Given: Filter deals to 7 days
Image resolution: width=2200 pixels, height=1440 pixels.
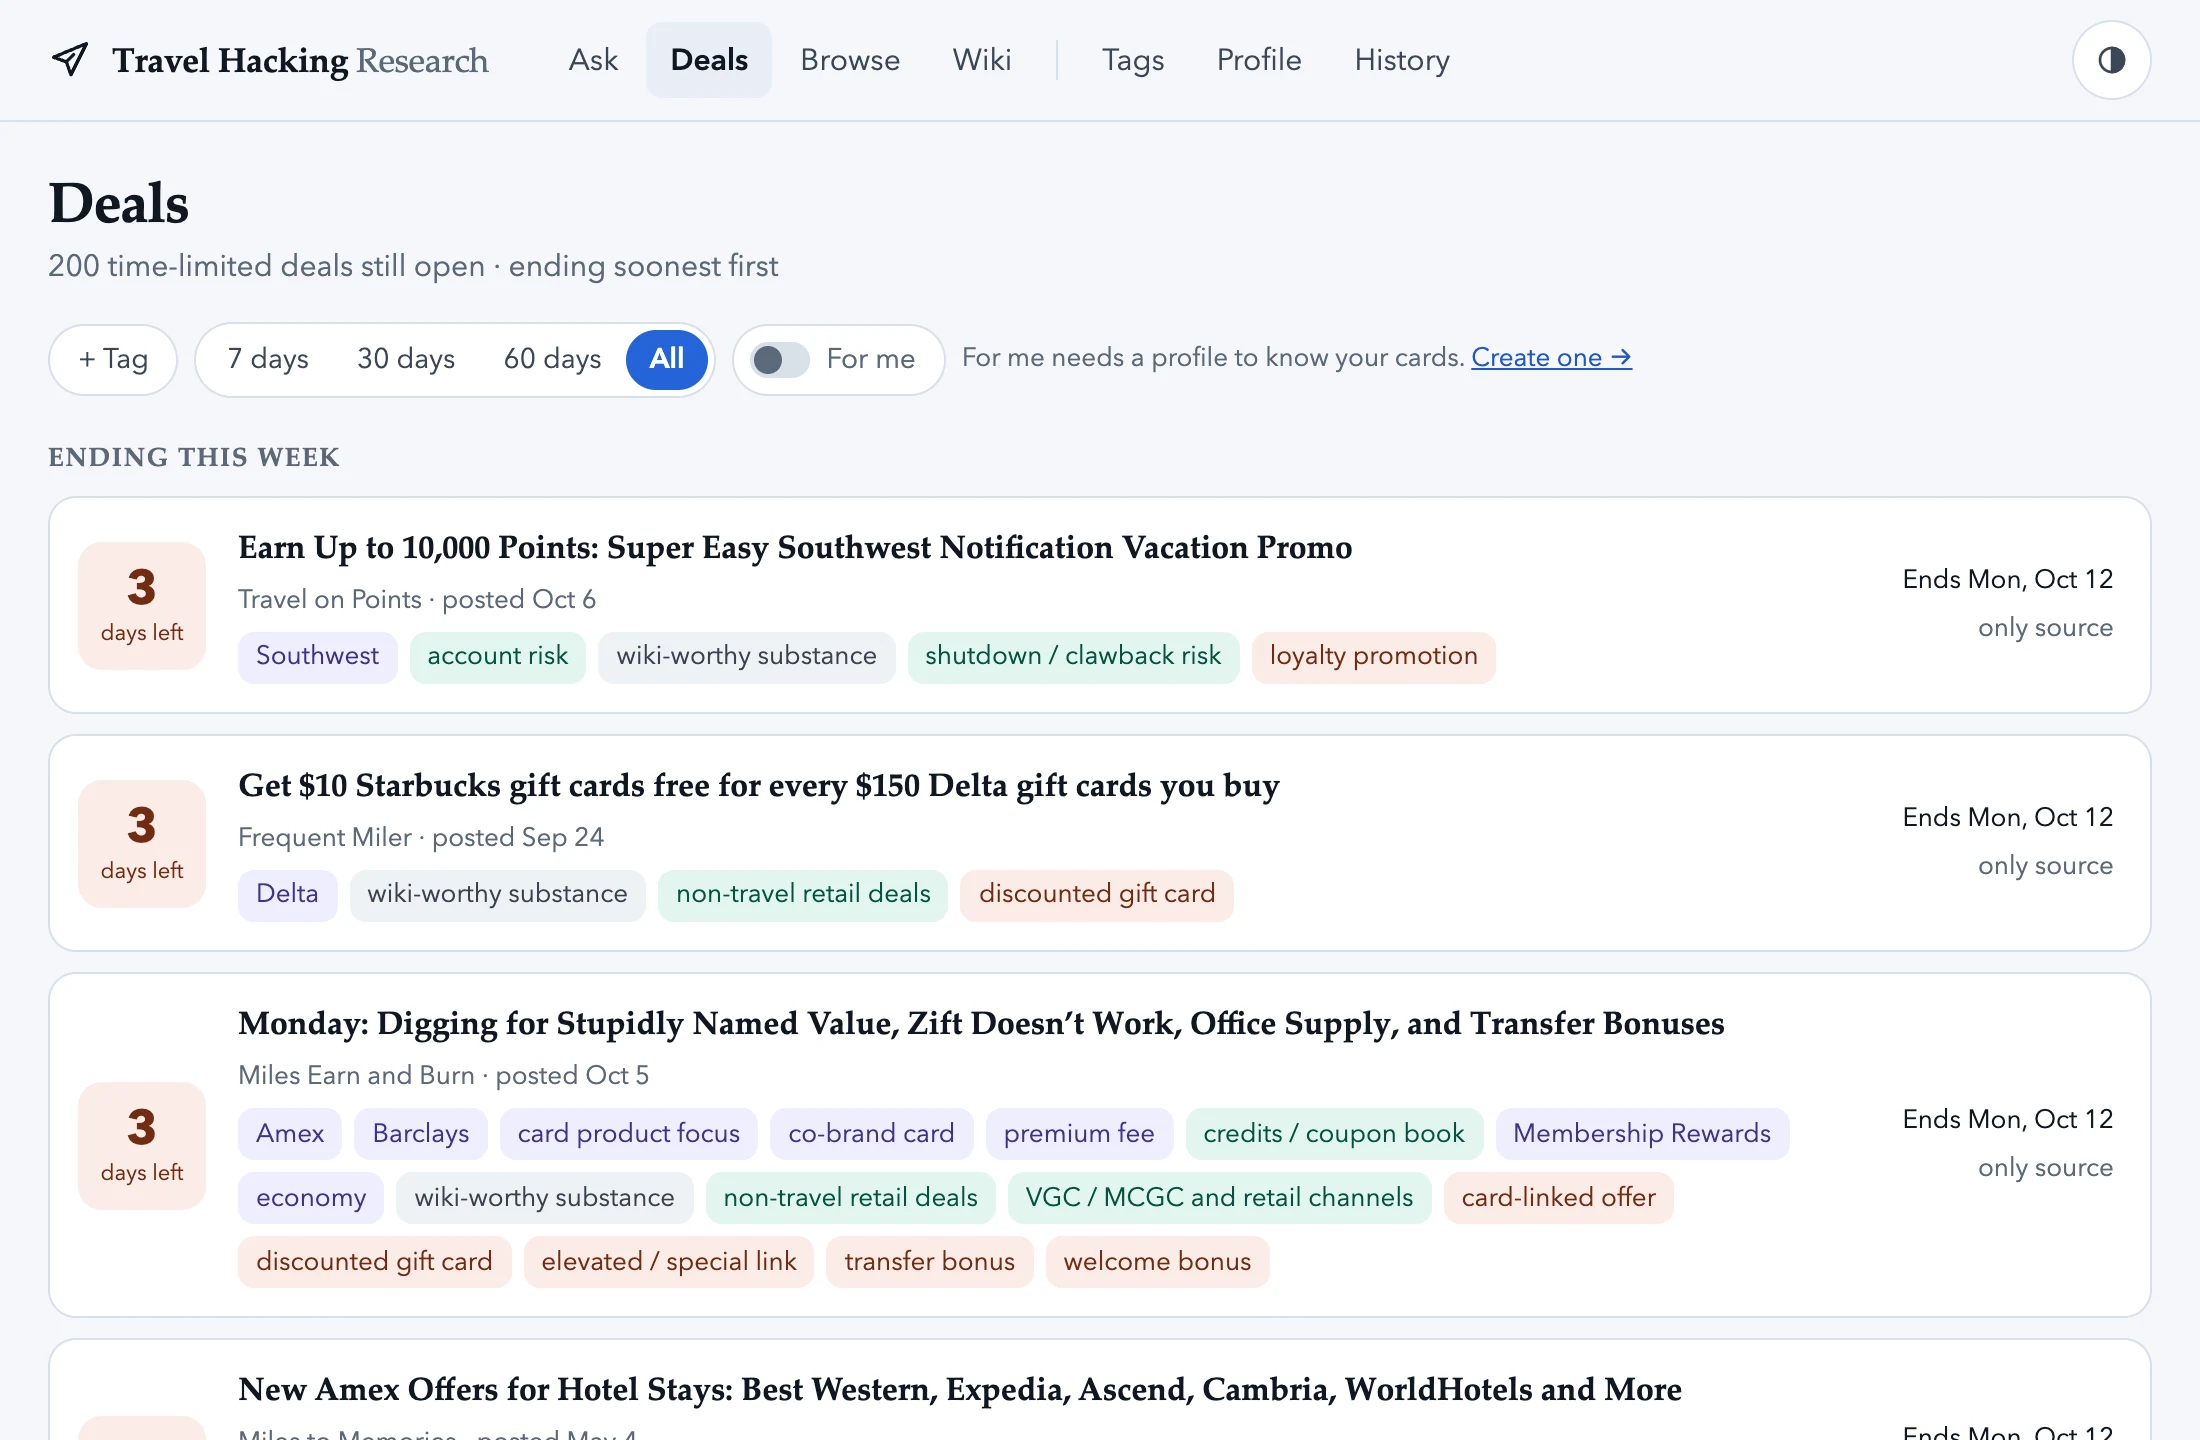Looking at the screenshot, I should (x=268, y=359).
